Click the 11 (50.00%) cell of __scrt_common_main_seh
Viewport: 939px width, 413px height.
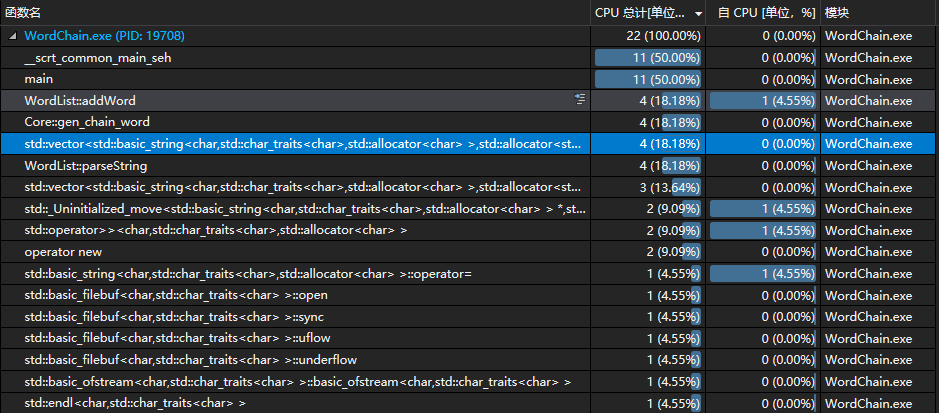pos(647,58)
